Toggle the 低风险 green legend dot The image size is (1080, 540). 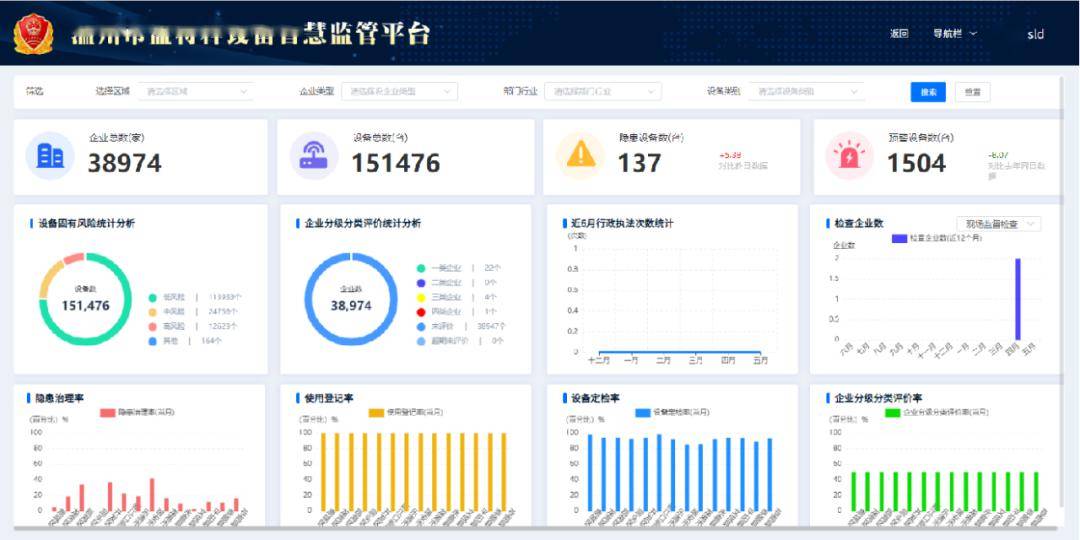[153, 298]
